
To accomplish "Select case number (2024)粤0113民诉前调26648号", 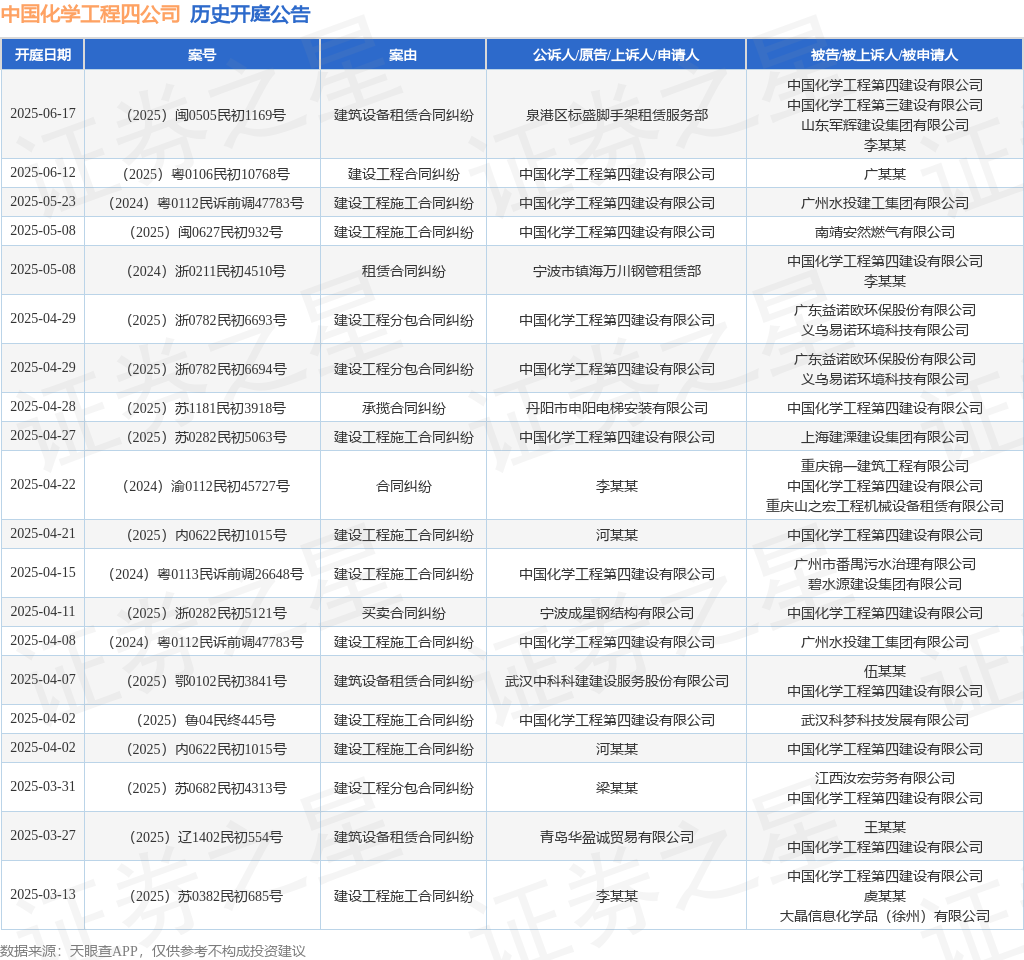I will point(206,574).
